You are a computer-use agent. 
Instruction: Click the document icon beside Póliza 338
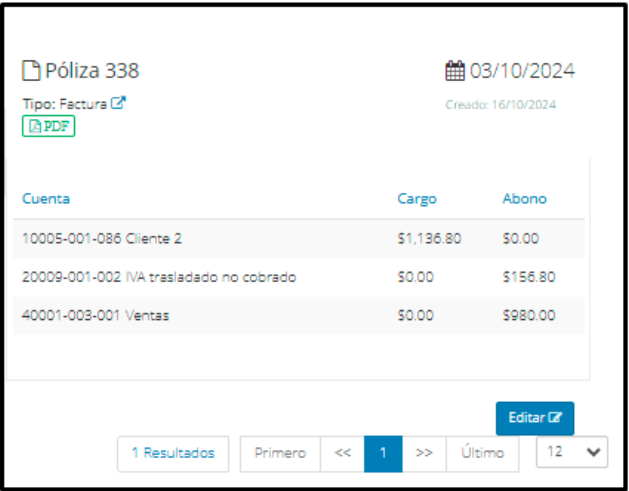[31, 71]
